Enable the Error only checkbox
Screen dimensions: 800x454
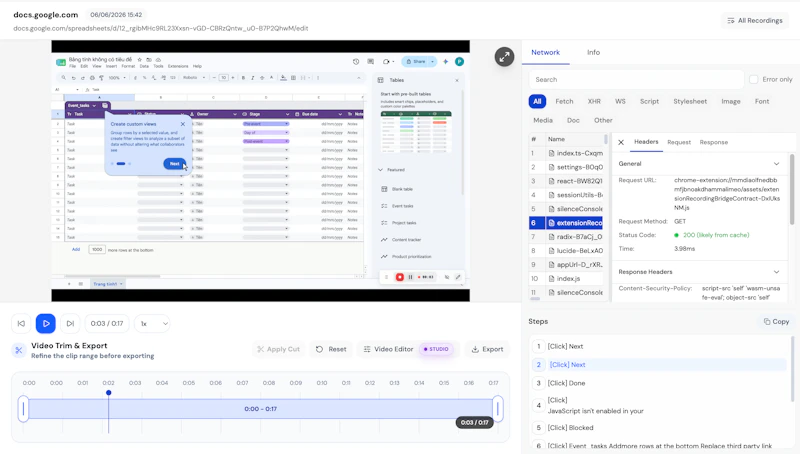click(x=754, y=80)
